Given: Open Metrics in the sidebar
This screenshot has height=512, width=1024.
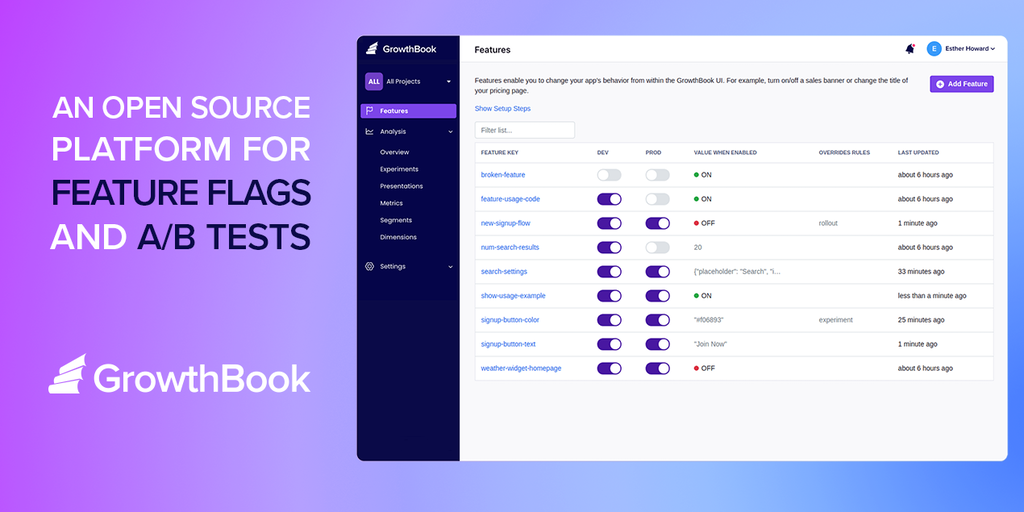Looking at the screenshot, I should (391, 203).
